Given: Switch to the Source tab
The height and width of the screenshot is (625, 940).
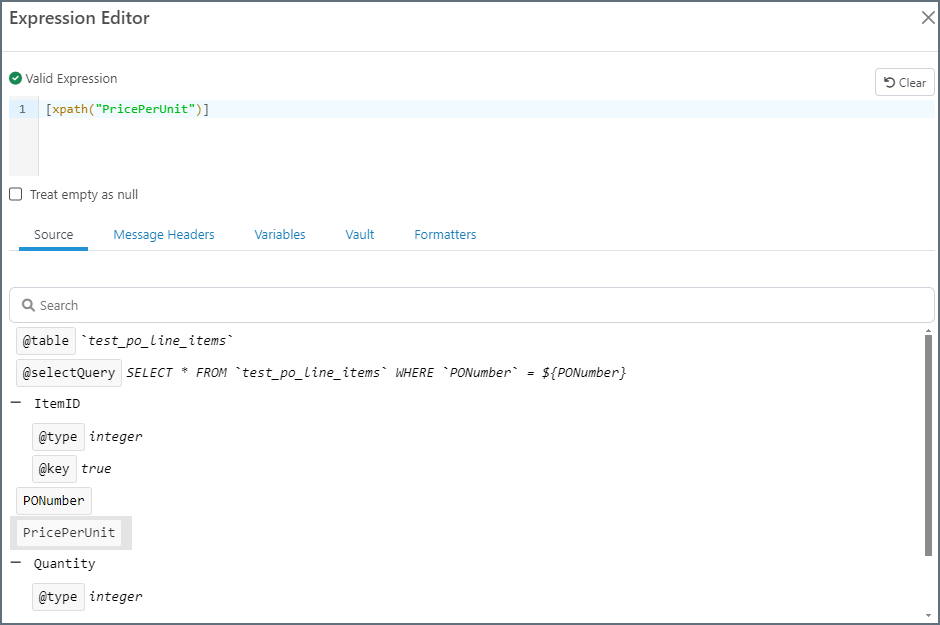Looking at the screenshot, I should (x=54, y=235).
